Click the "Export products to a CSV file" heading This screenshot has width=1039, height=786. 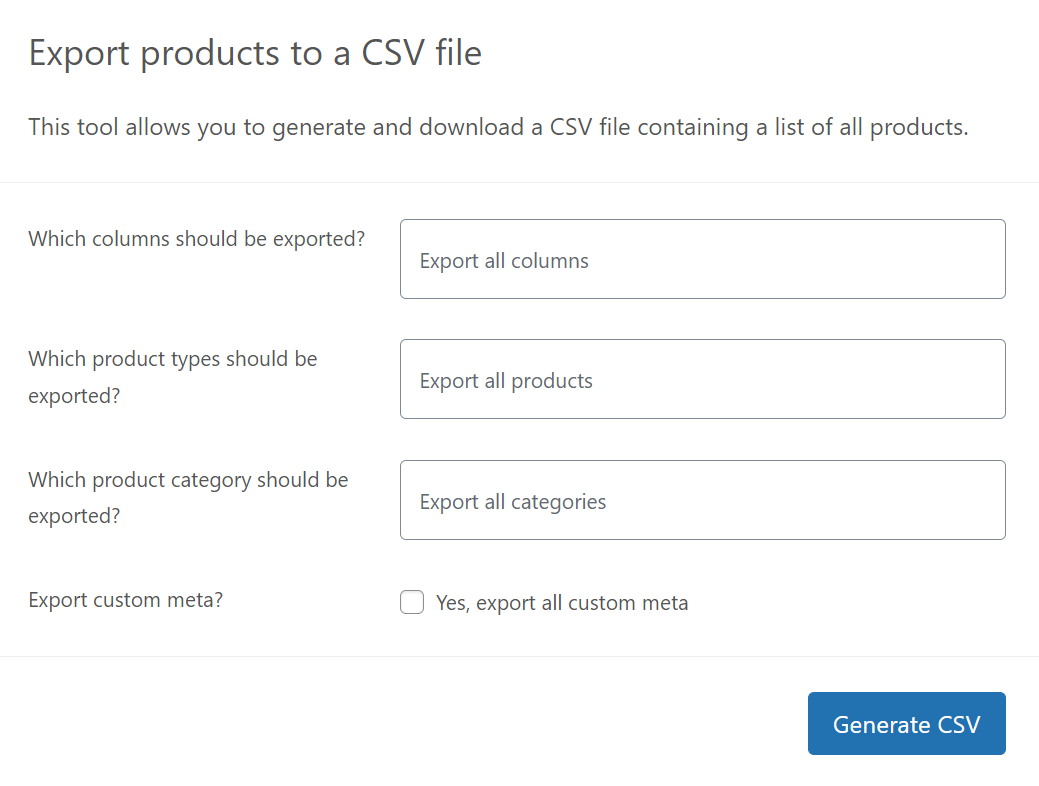(254, 52)
